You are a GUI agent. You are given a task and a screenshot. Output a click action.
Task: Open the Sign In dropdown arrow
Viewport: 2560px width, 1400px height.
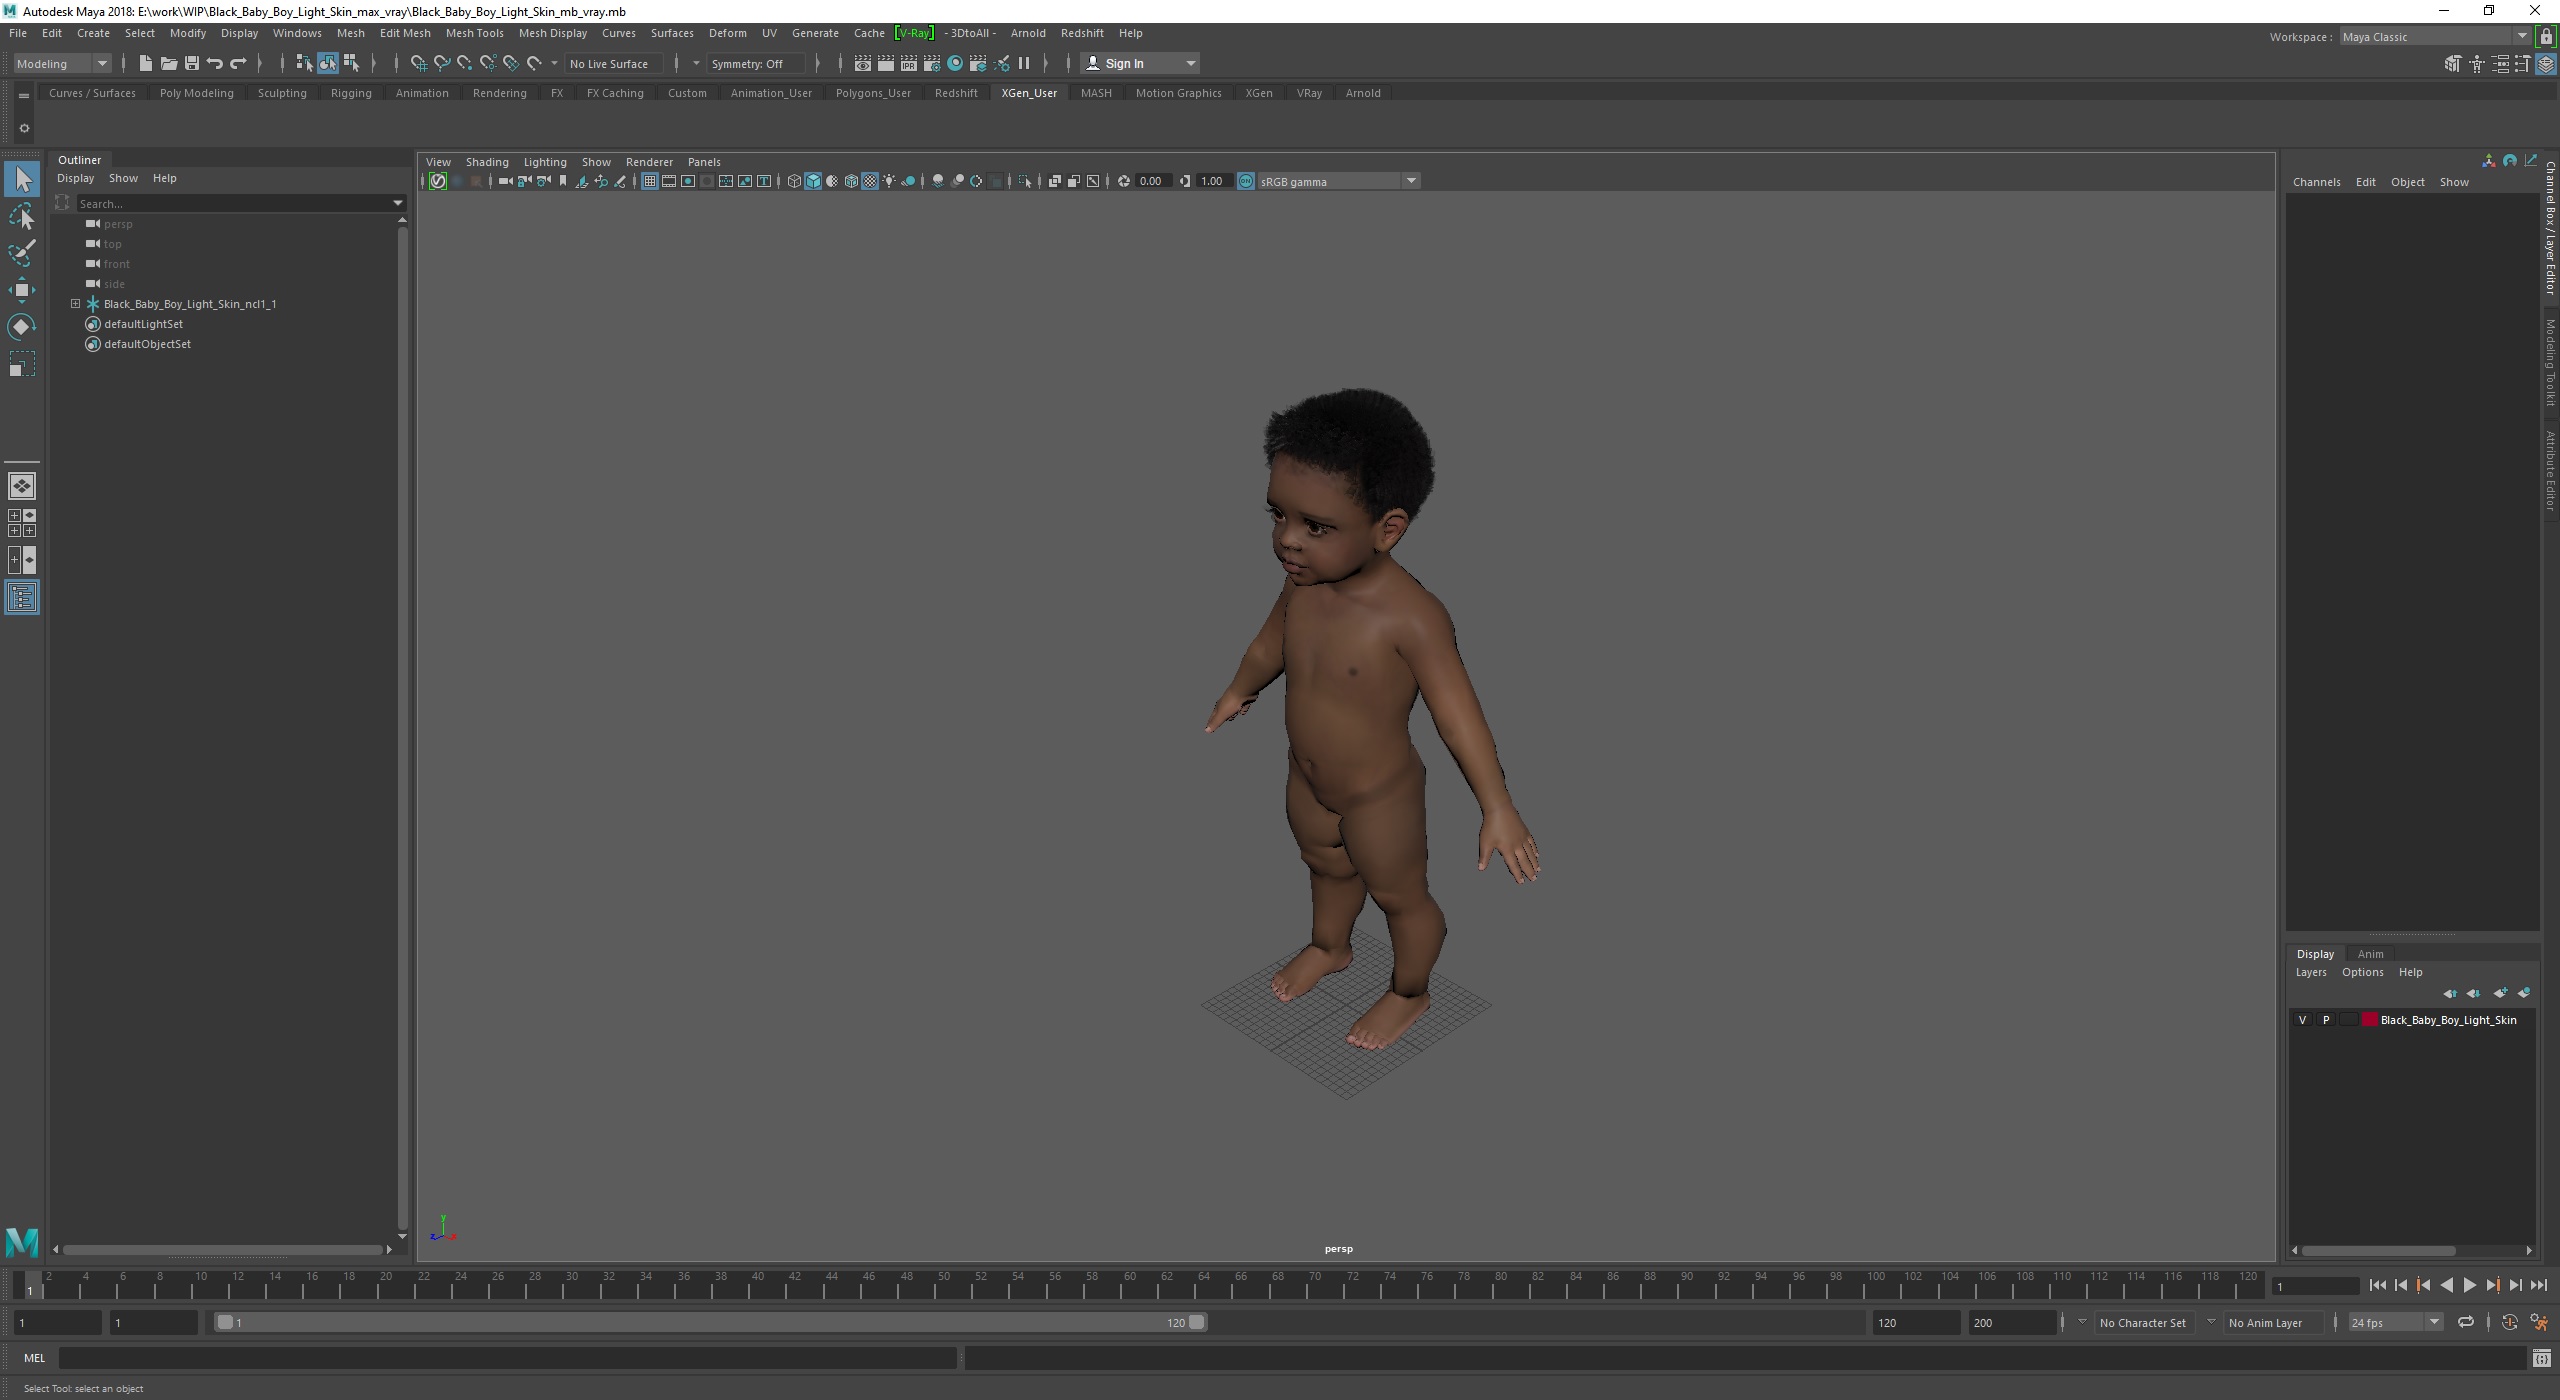point(1190,63)
